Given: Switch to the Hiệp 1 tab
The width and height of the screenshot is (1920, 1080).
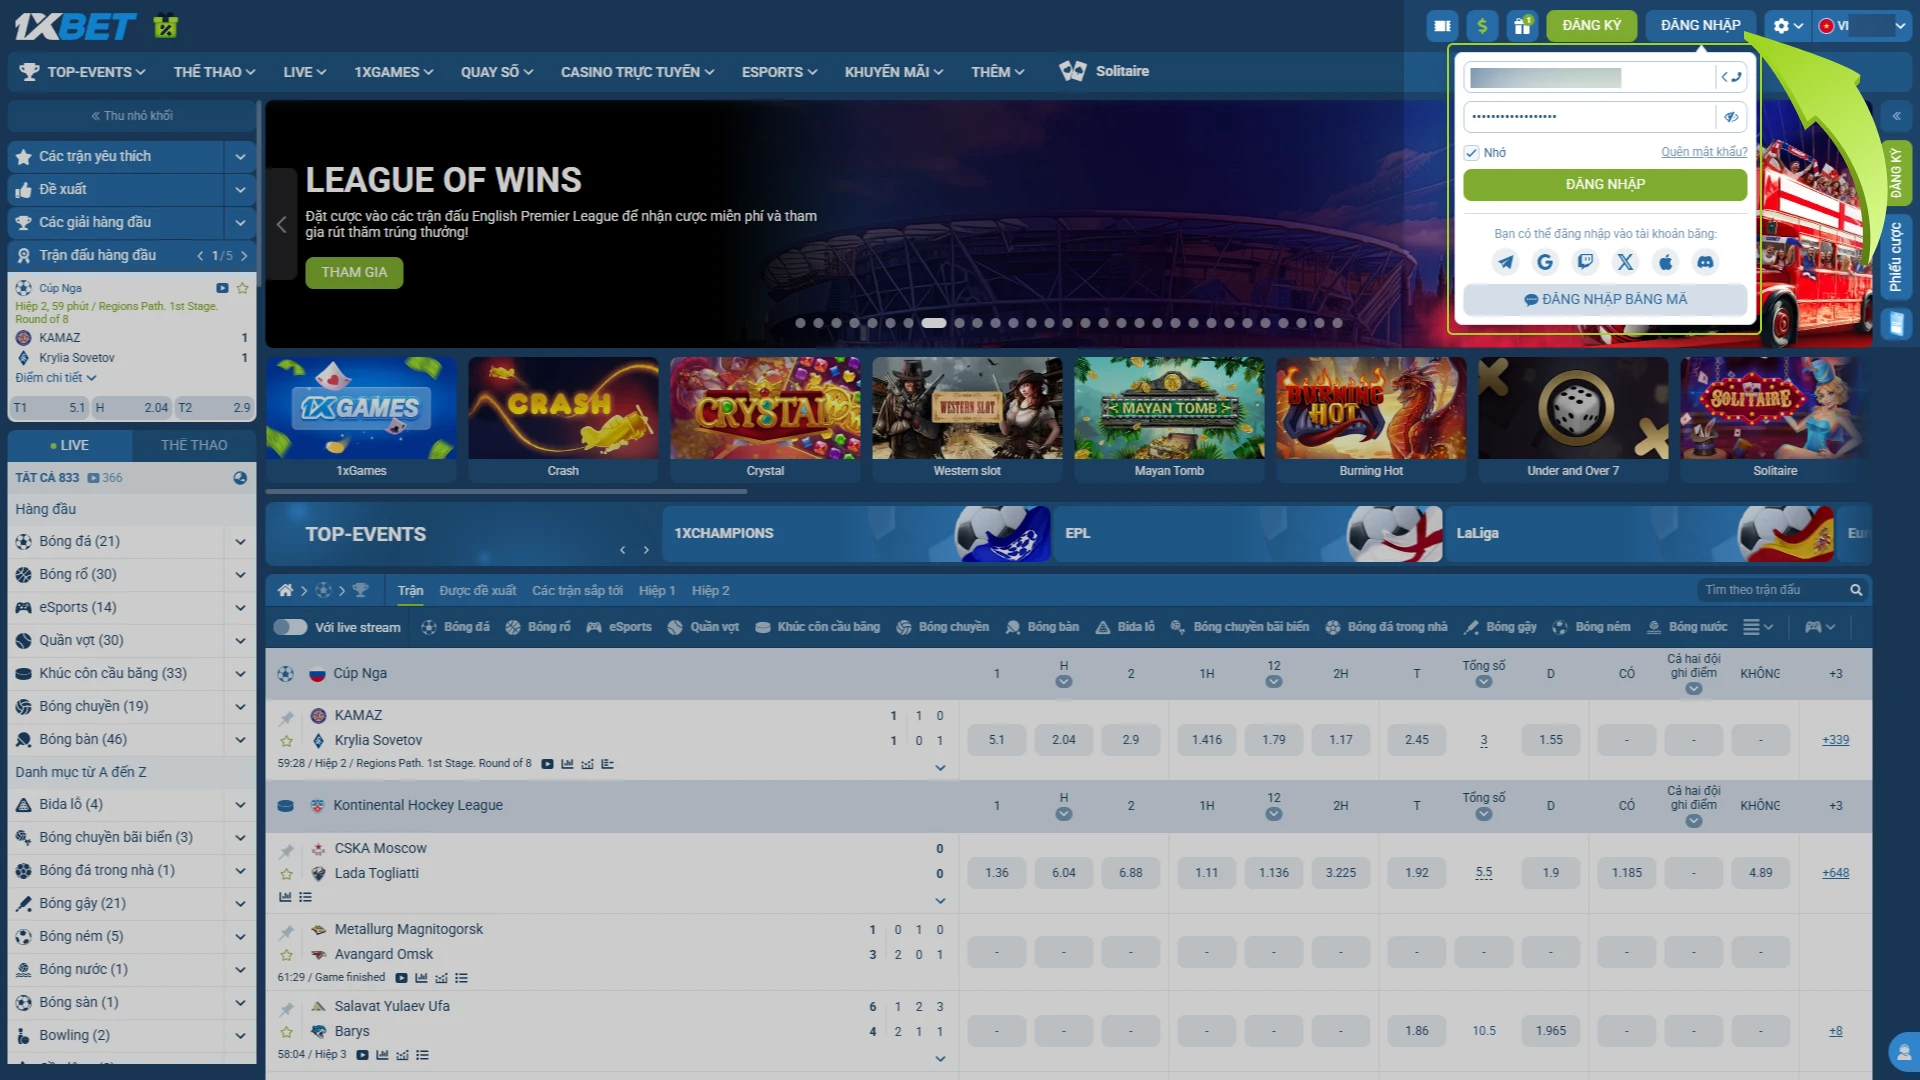Looking at the screenshot, I should [x=657, y=591].
